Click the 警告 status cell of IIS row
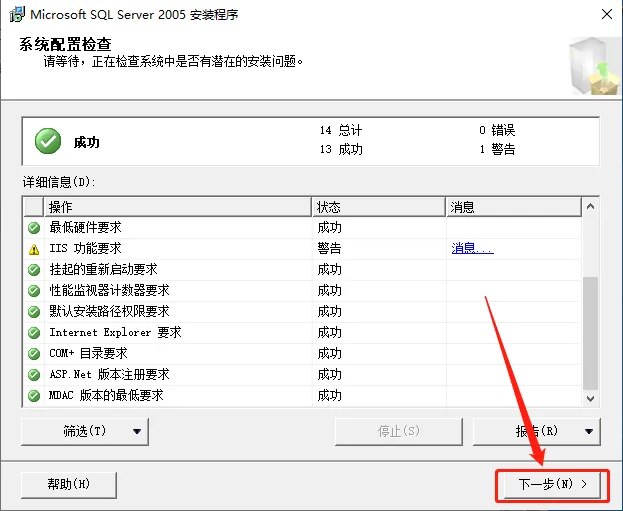 [329, 249]
